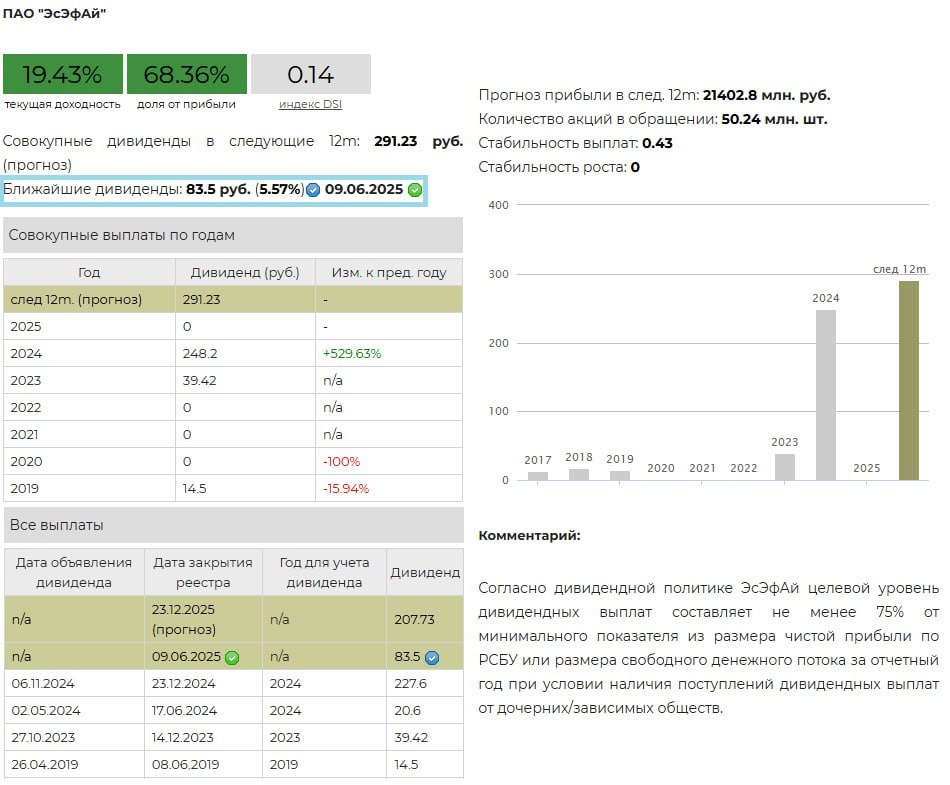950x785 pixels.
Task: Click the gray 0.14 DSI index tile
Action: (x=310, y=75)
